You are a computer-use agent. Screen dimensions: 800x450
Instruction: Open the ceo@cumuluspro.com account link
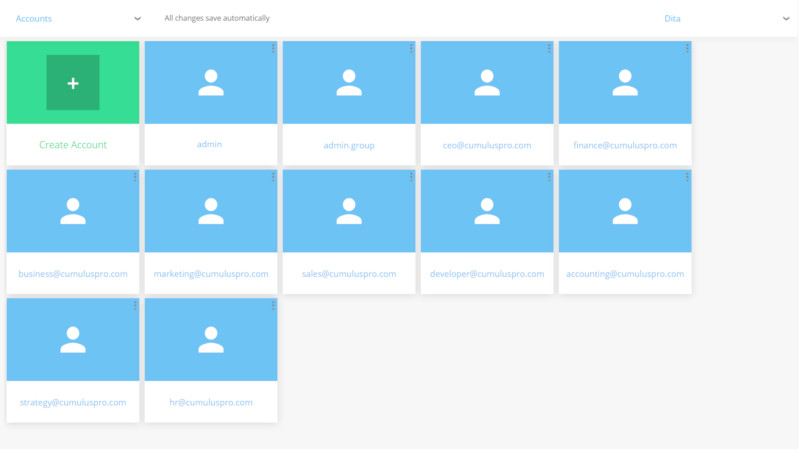487,145
